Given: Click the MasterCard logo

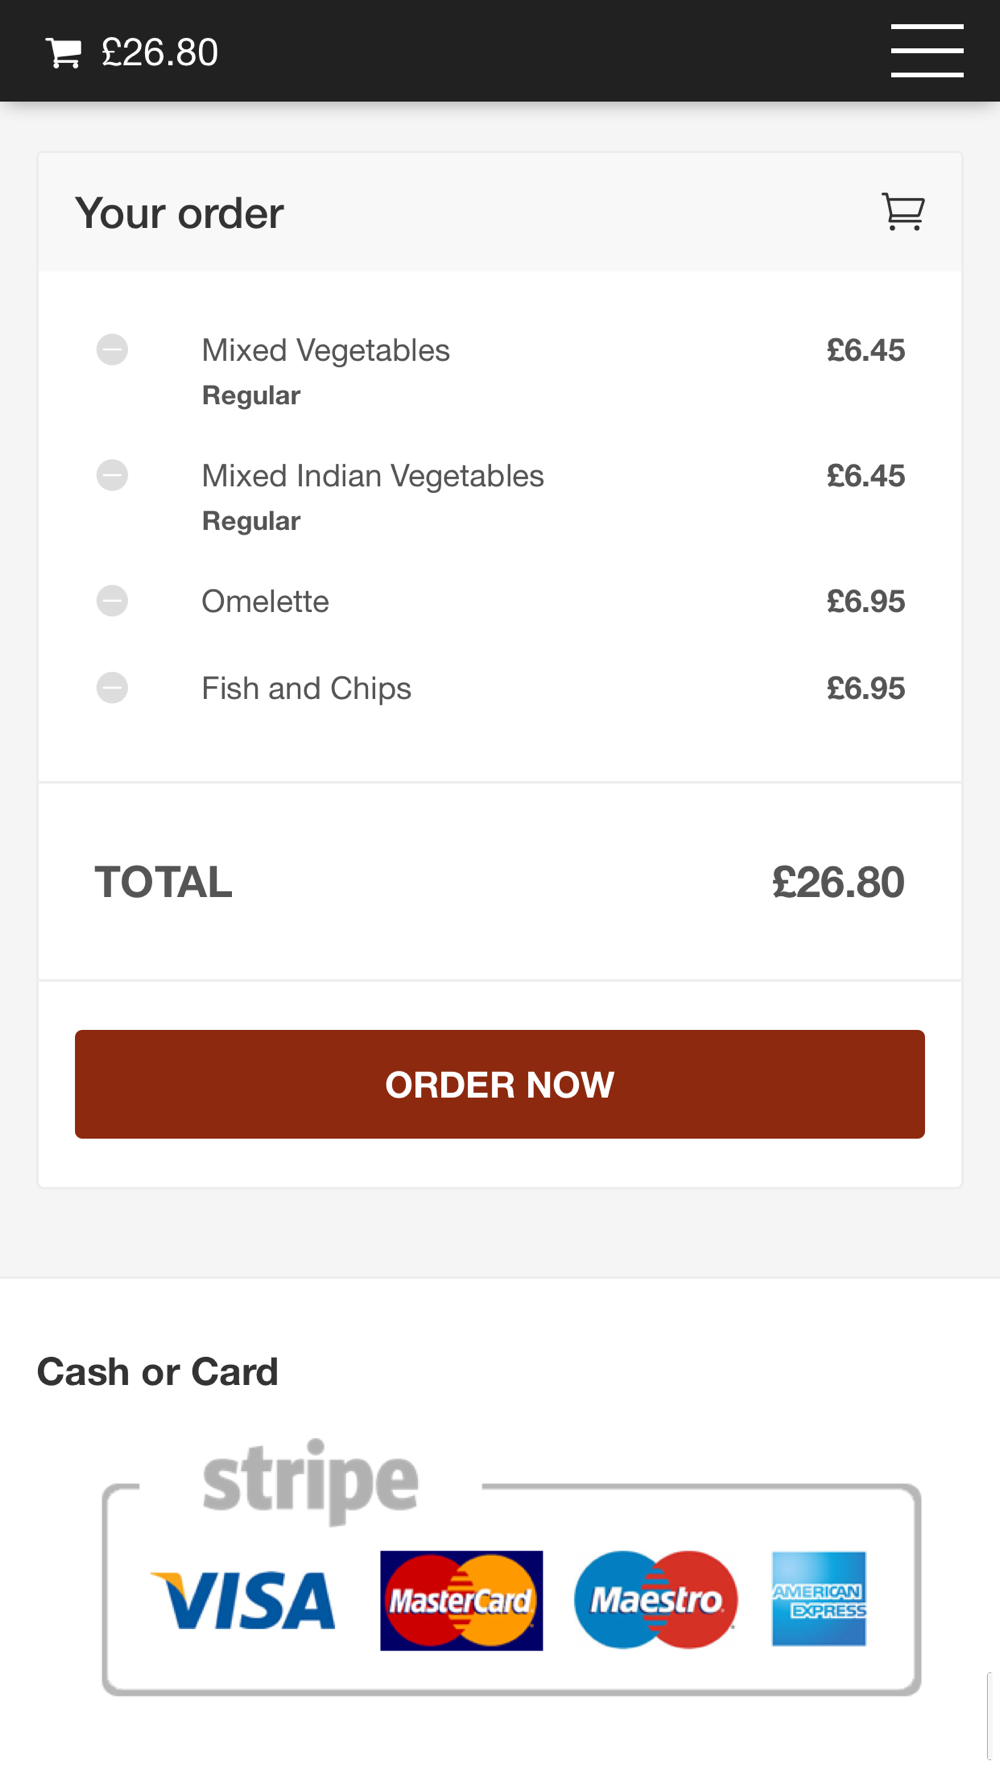Looking at the screenshot, I should point(461,1601).
